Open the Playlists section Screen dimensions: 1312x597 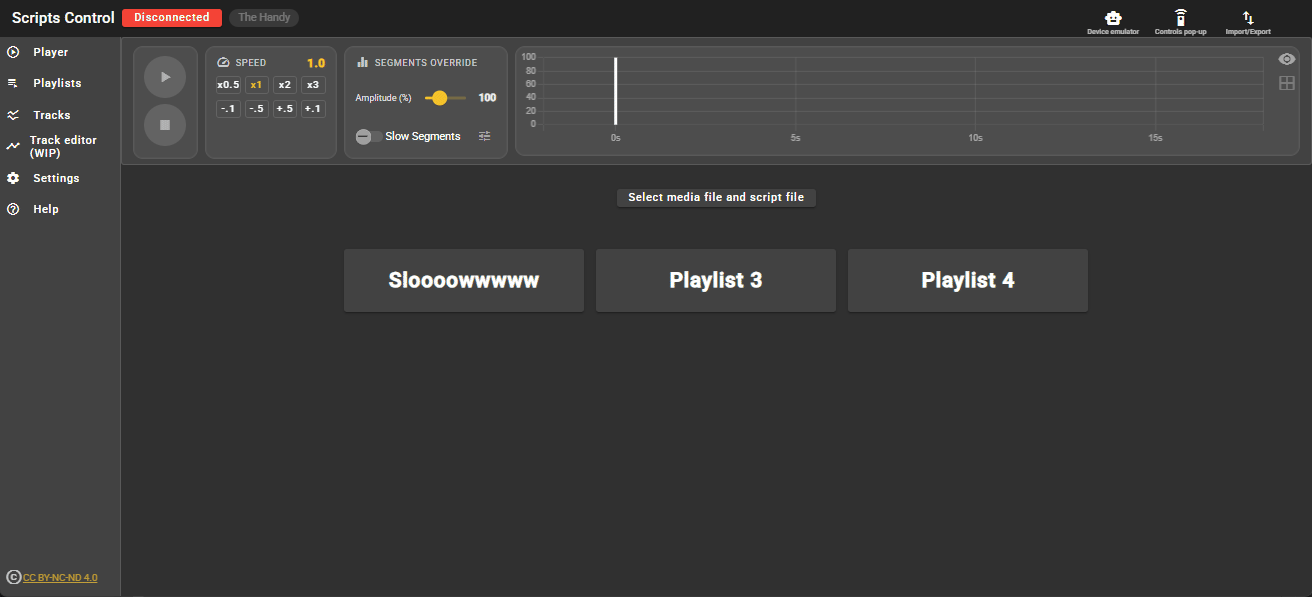[x=60, y=83]
